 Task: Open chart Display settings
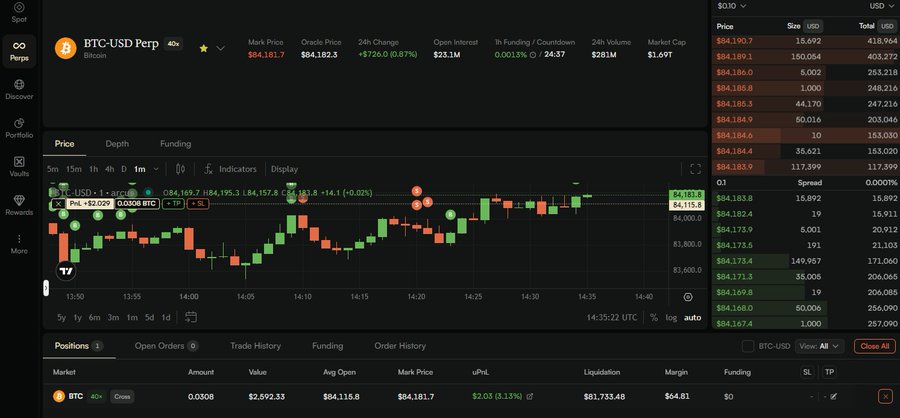click(284, 169)
